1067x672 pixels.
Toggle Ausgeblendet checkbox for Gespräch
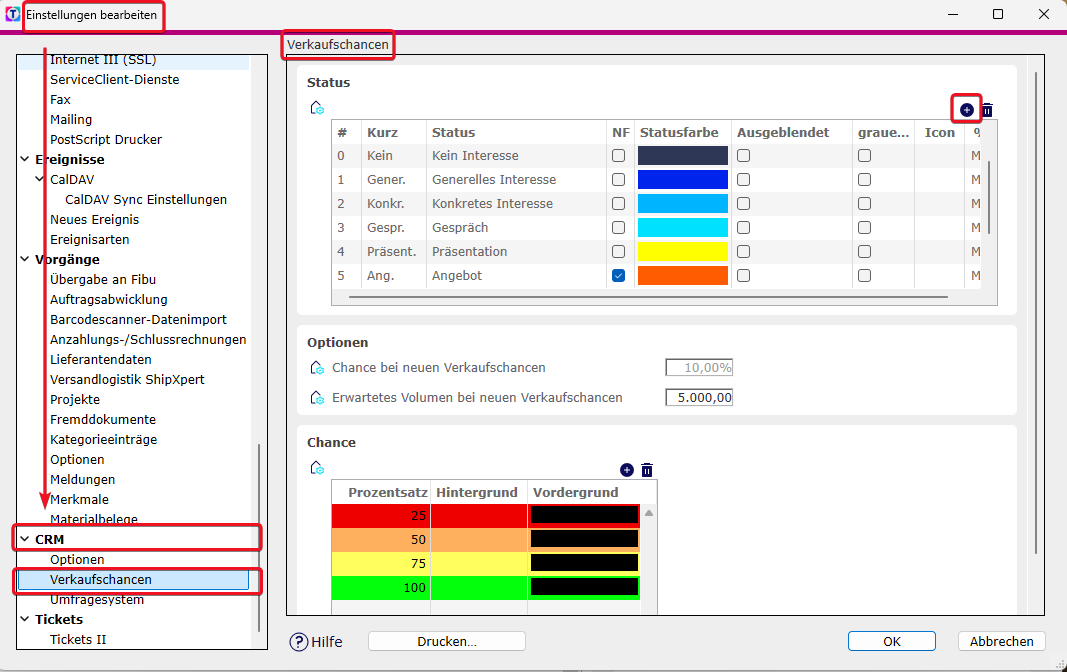click(744, 227)
